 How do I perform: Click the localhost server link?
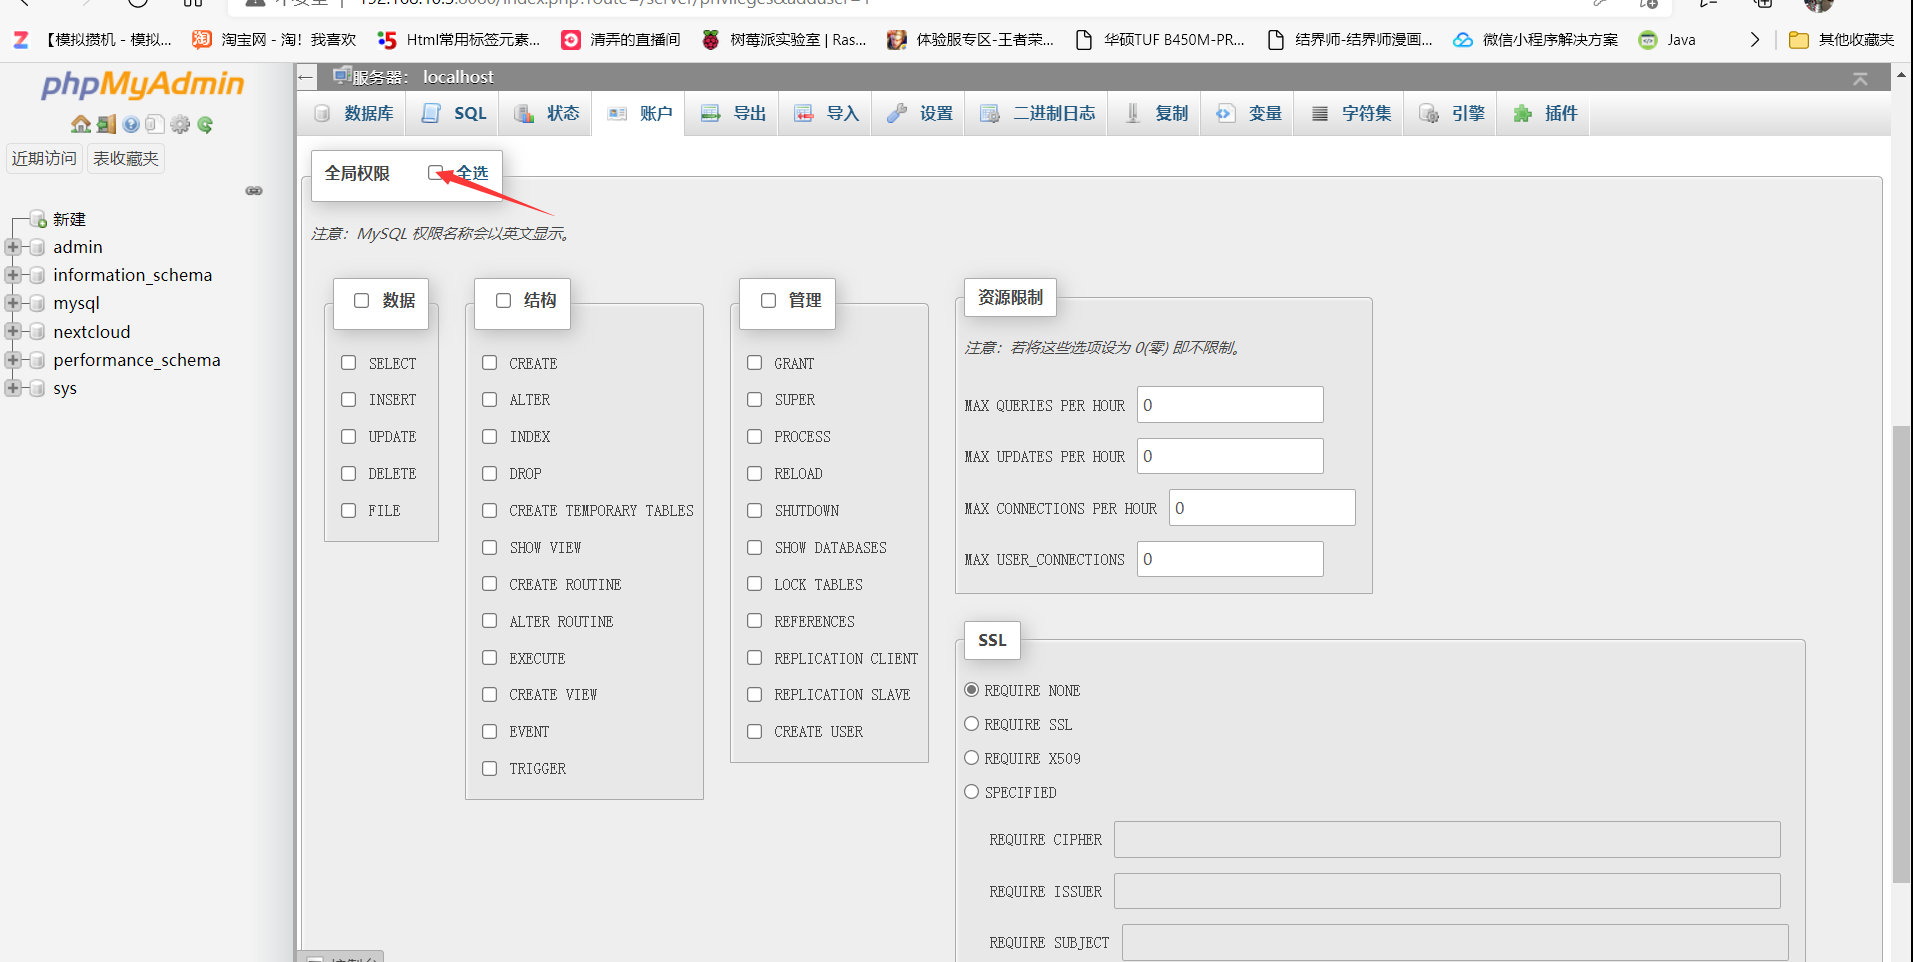(x=458, y=77)
